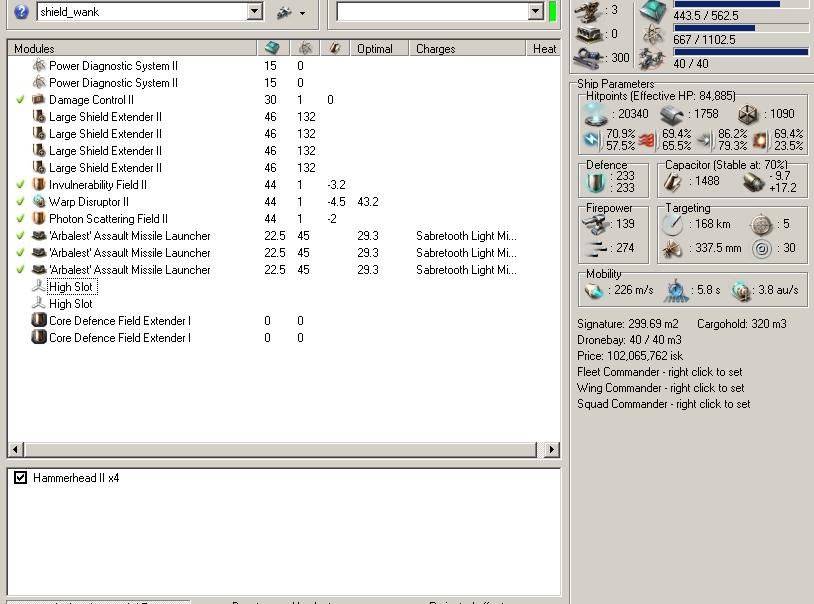Sort by the Modules column header
This screenshot has width=814, height=604.
click(x=132, y=48)
